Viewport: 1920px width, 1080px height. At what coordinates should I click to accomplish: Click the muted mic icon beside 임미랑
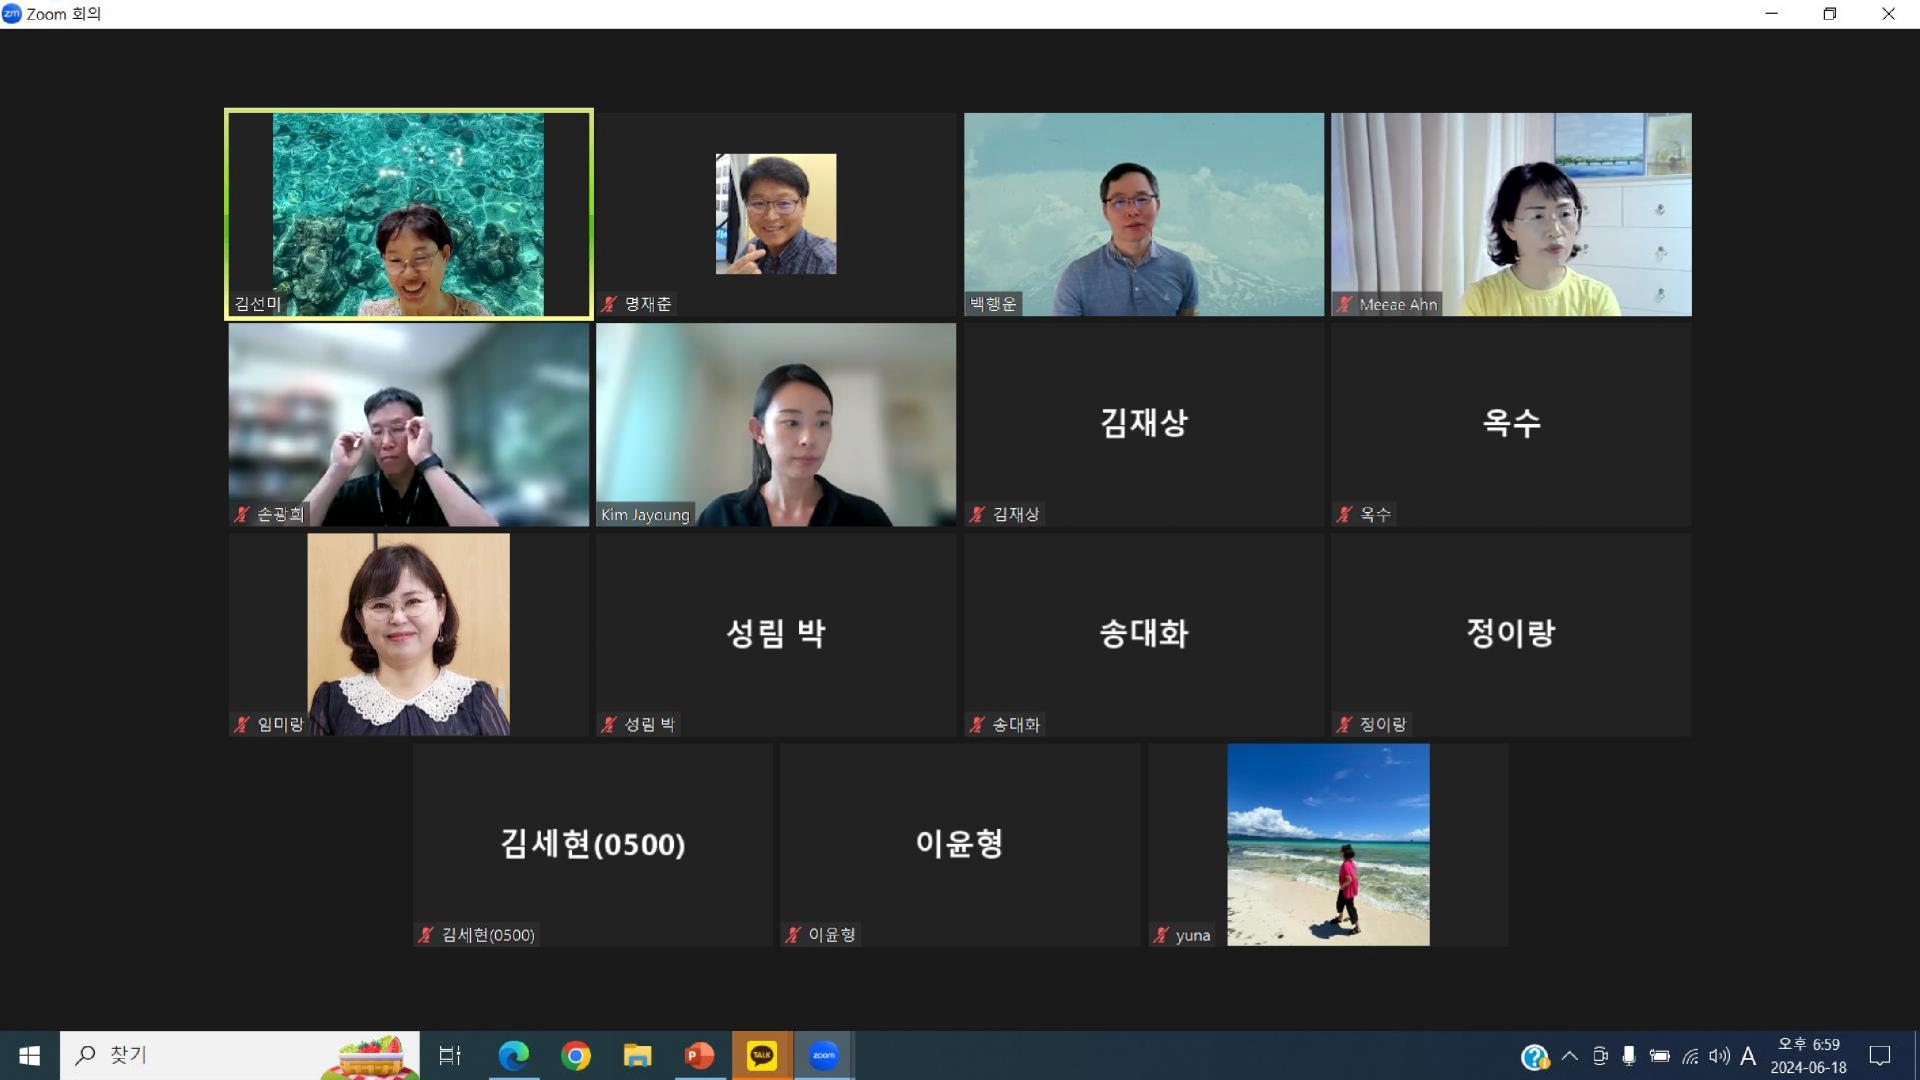click(x=242, y=724)
